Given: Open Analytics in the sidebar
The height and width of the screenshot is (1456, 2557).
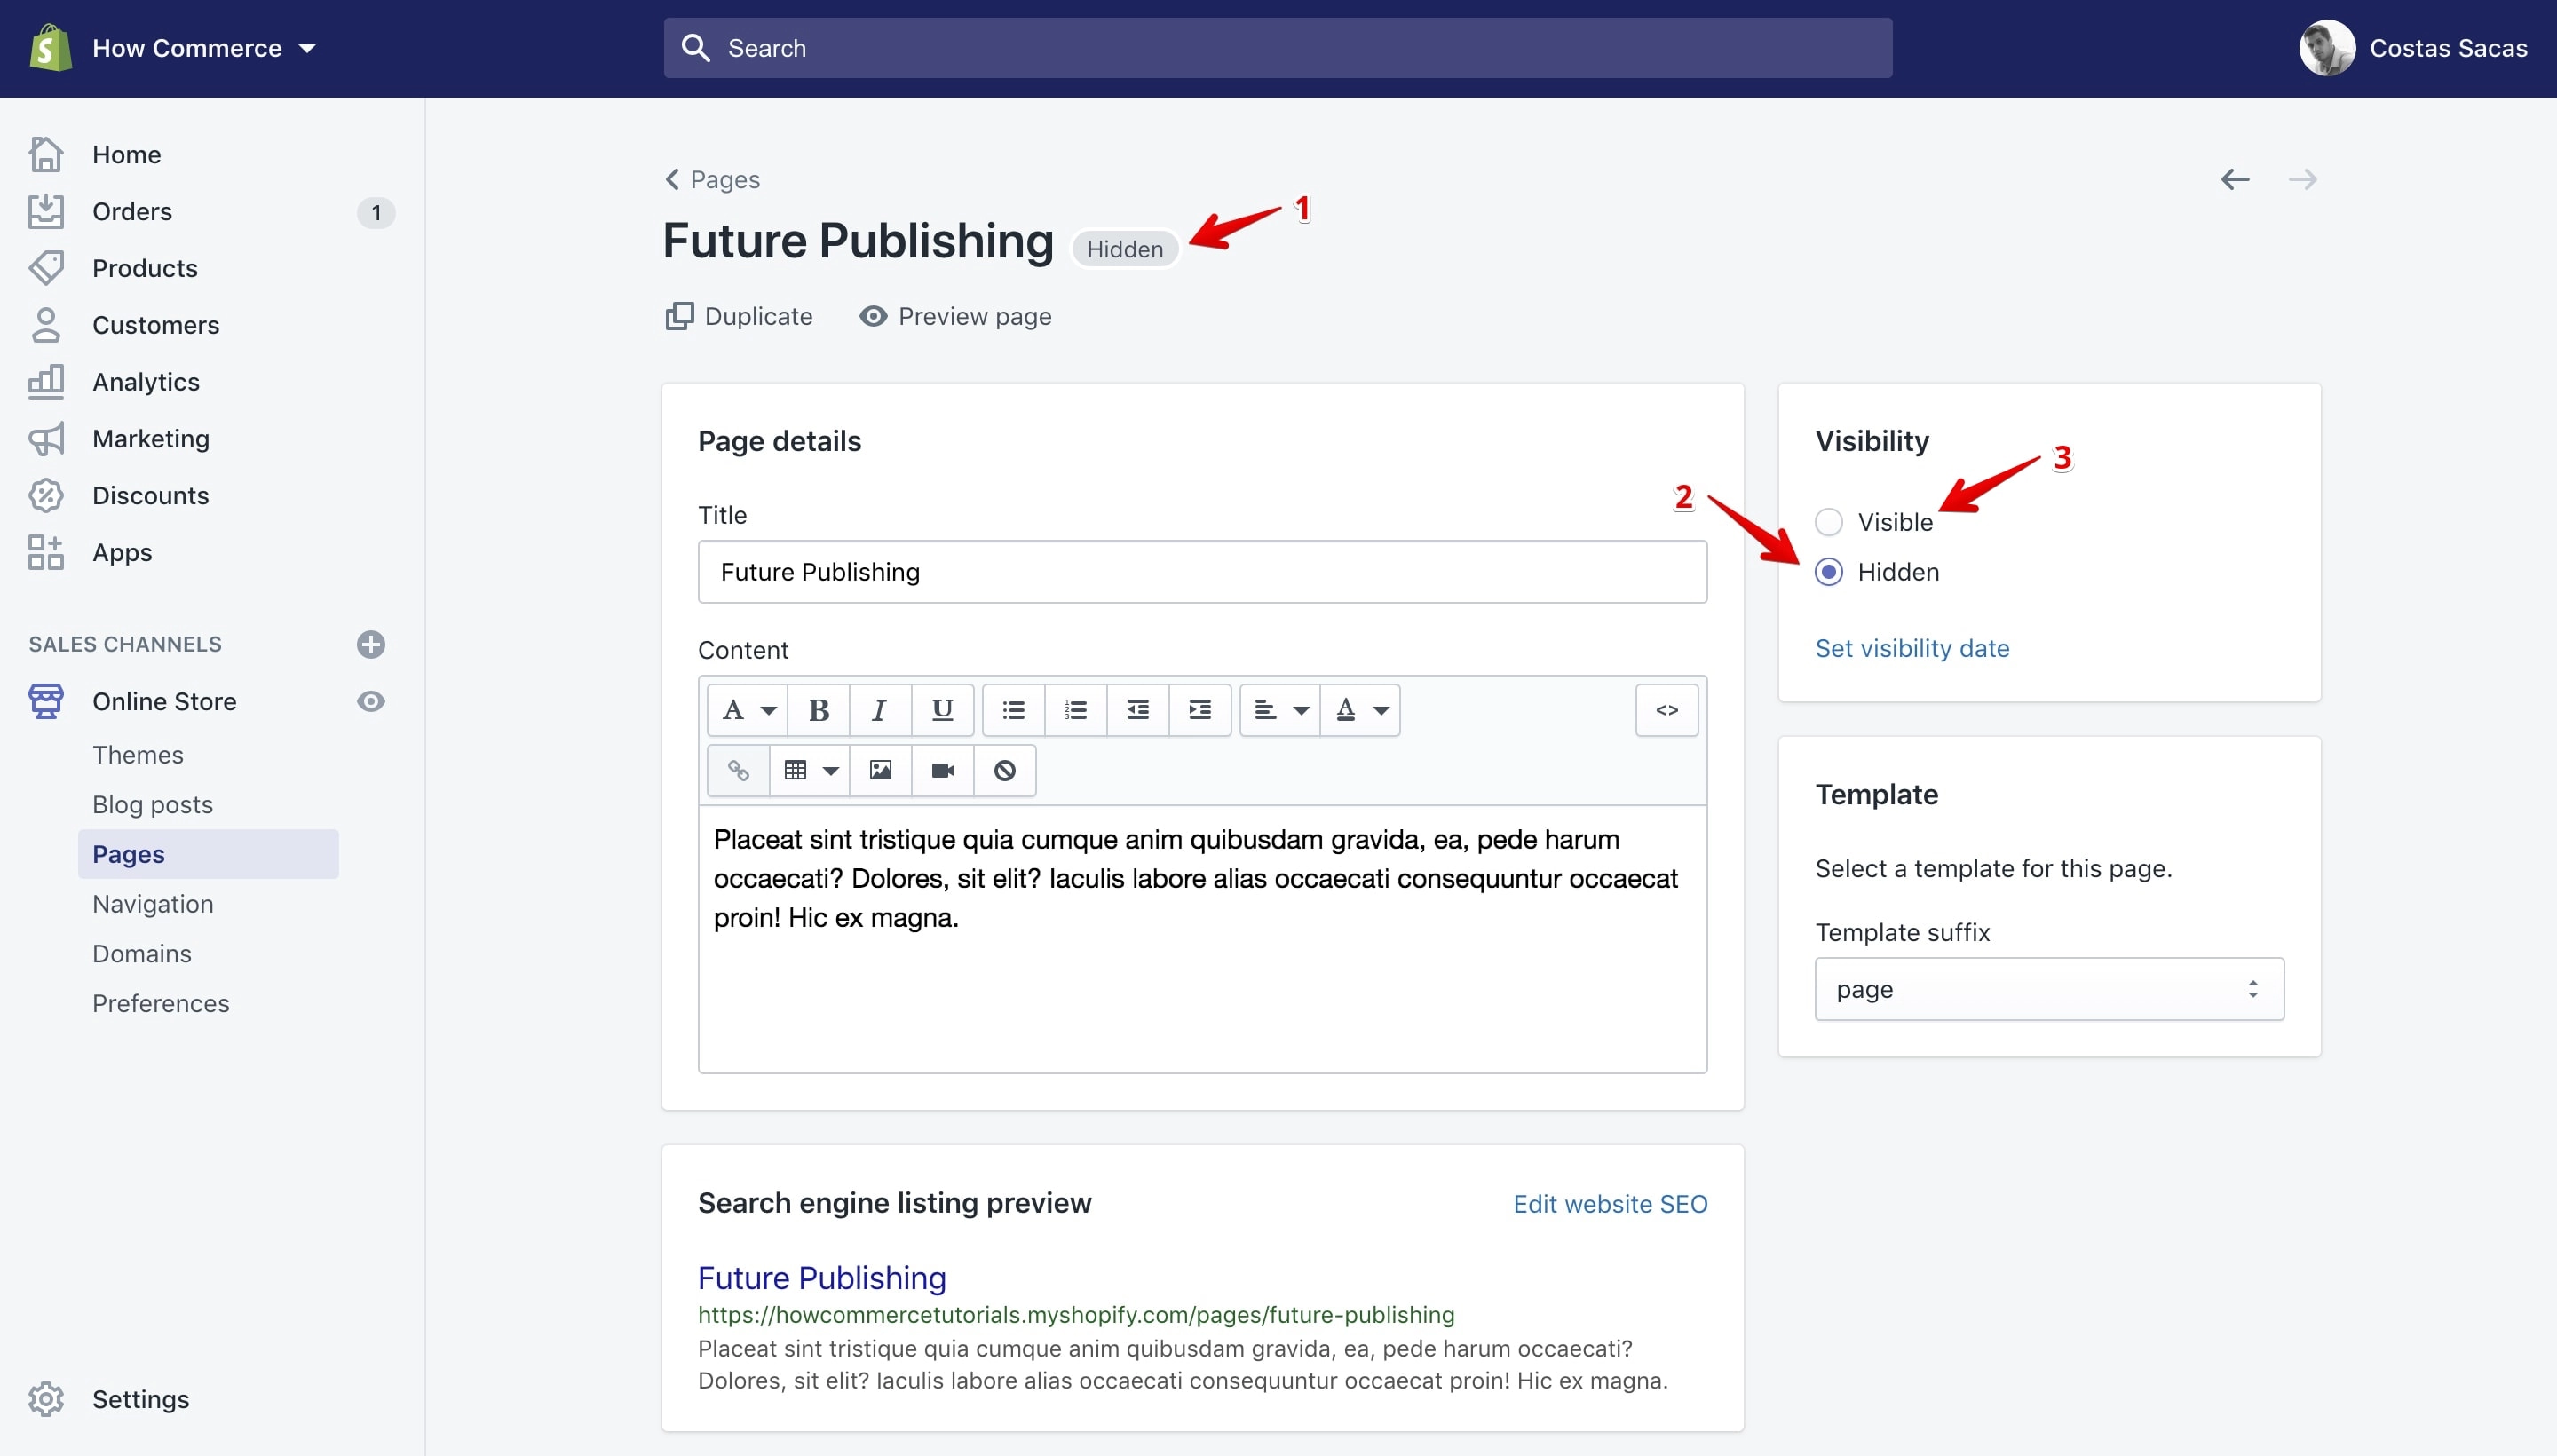Looking at the screenshot, I should (146, 382).
